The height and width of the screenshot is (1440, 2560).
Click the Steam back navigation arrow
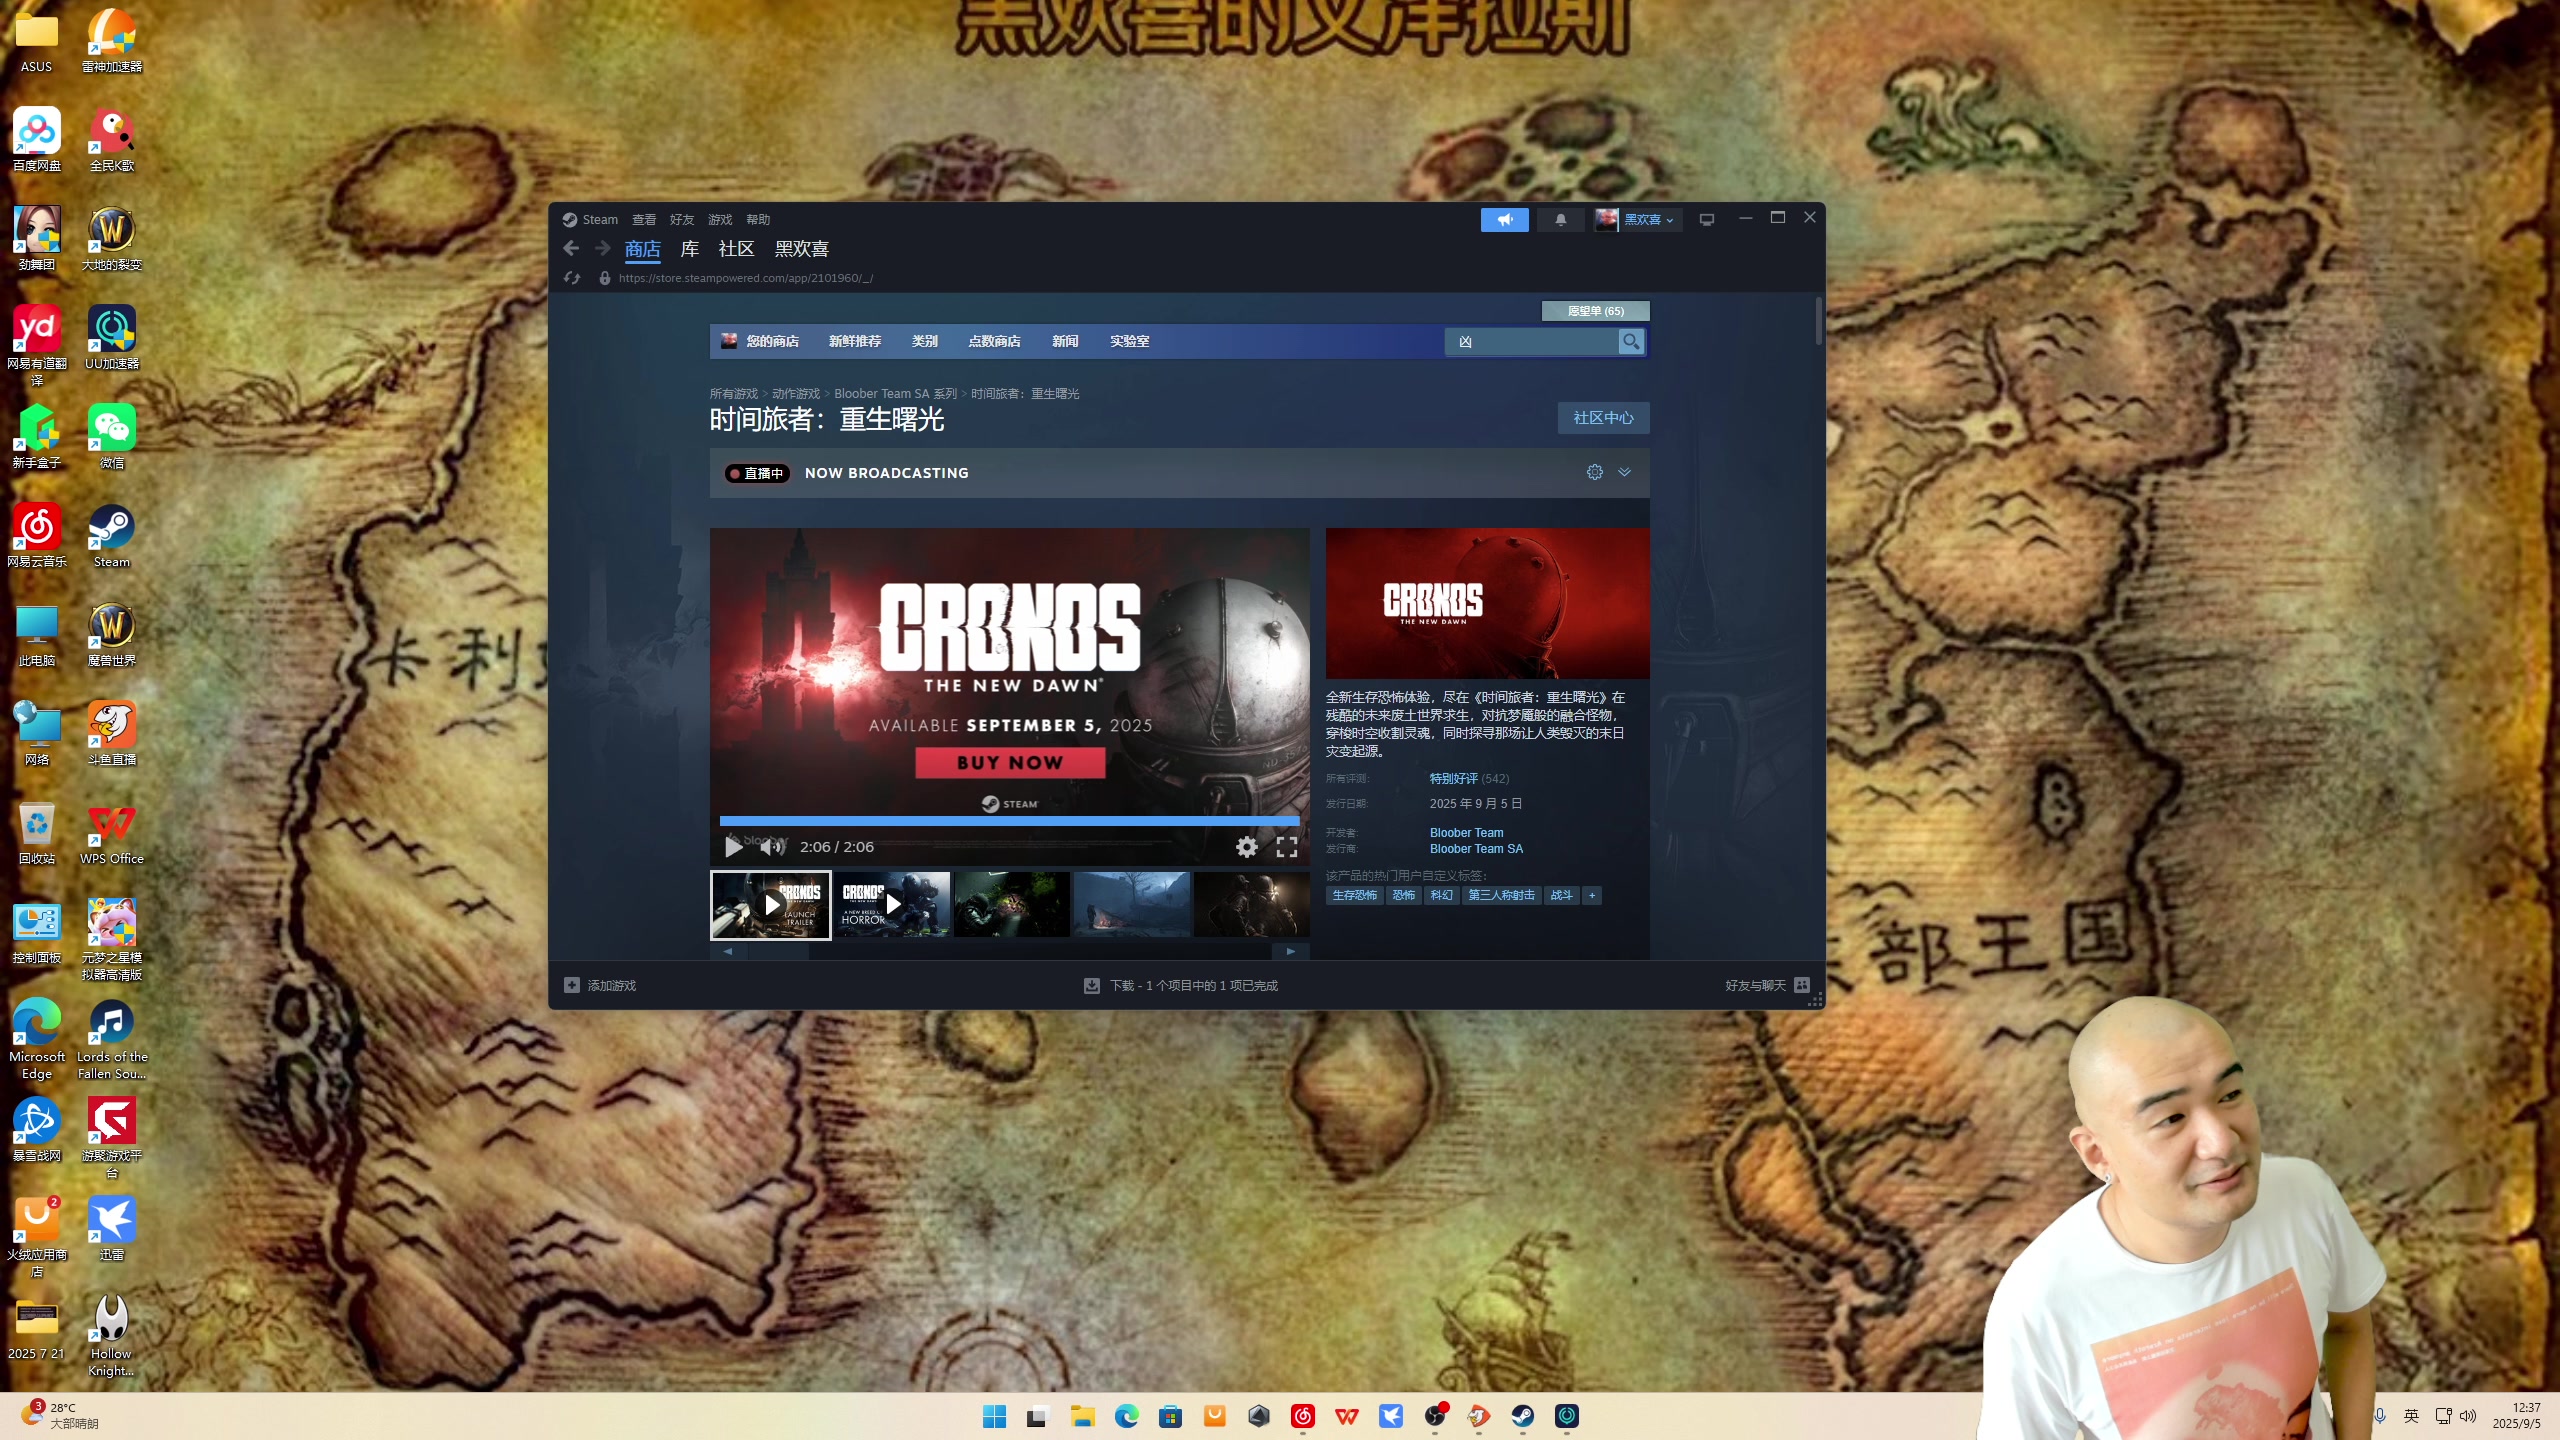coord(571,248)
